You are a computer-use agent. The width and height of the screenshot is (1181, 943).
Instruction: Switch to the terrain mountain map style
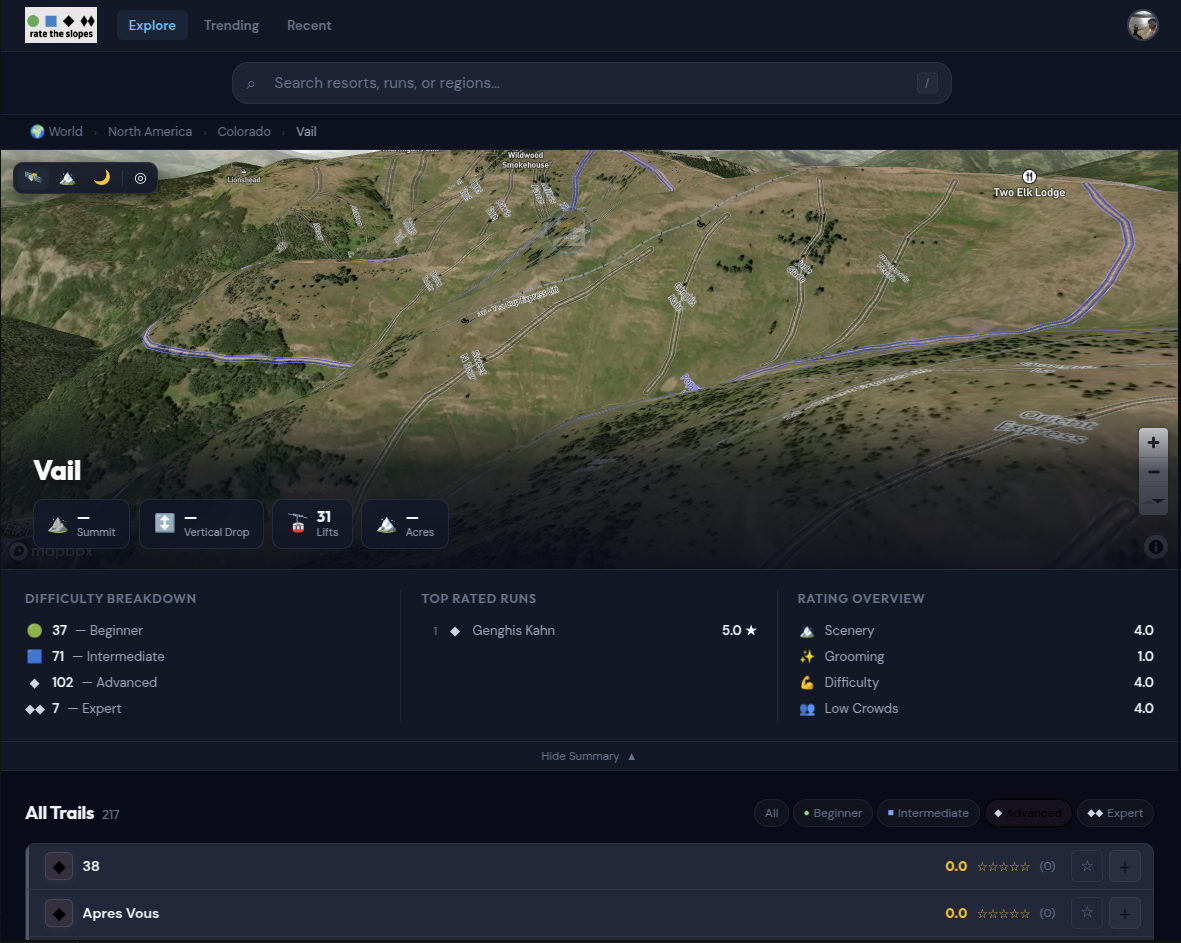67,178
